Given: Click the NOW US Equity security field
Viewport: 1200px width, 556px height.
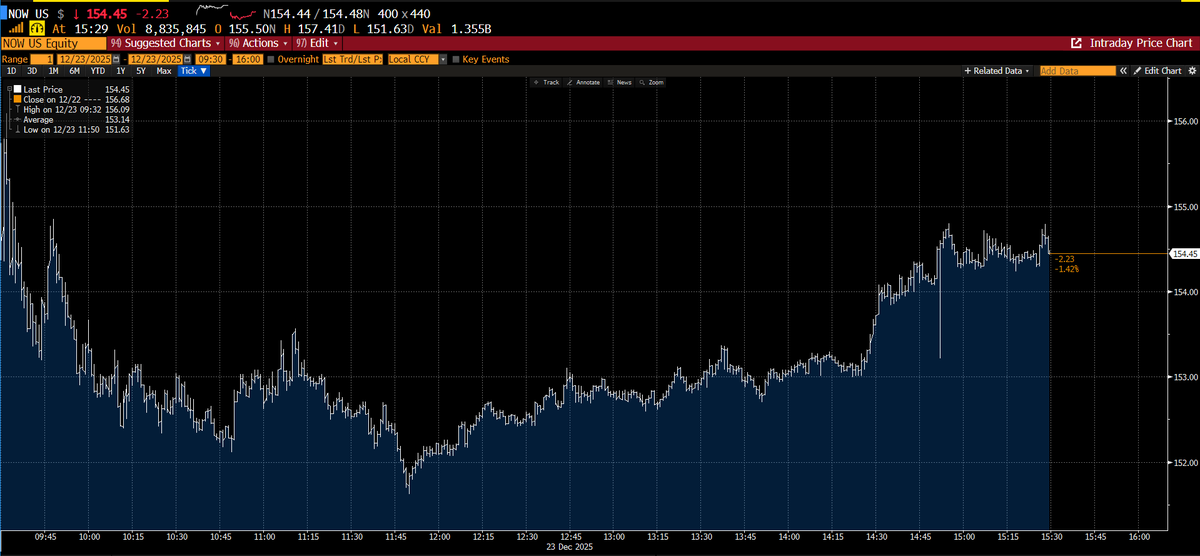Looking at the screenshot, I should [x=53, y=43].
